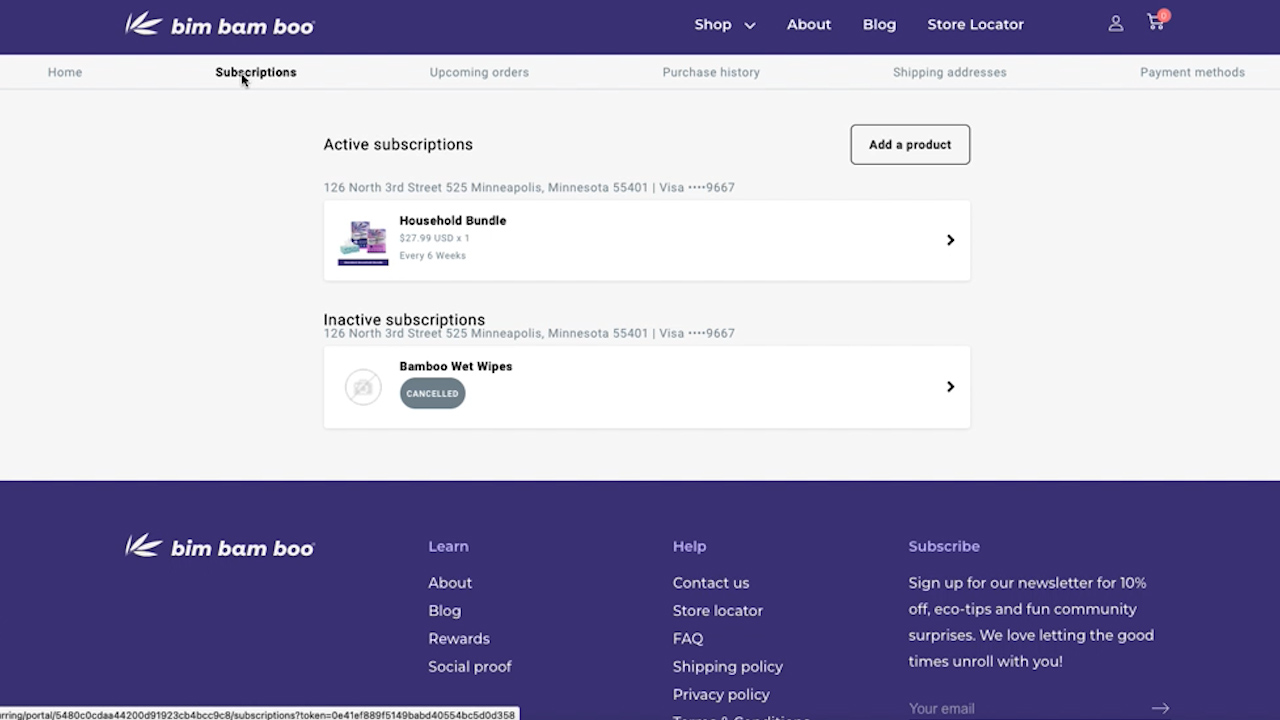Image resolution: width=1280 pixels, height=720 pixels.
Task: Open the Shipping policy link
Action: point(728,667)
